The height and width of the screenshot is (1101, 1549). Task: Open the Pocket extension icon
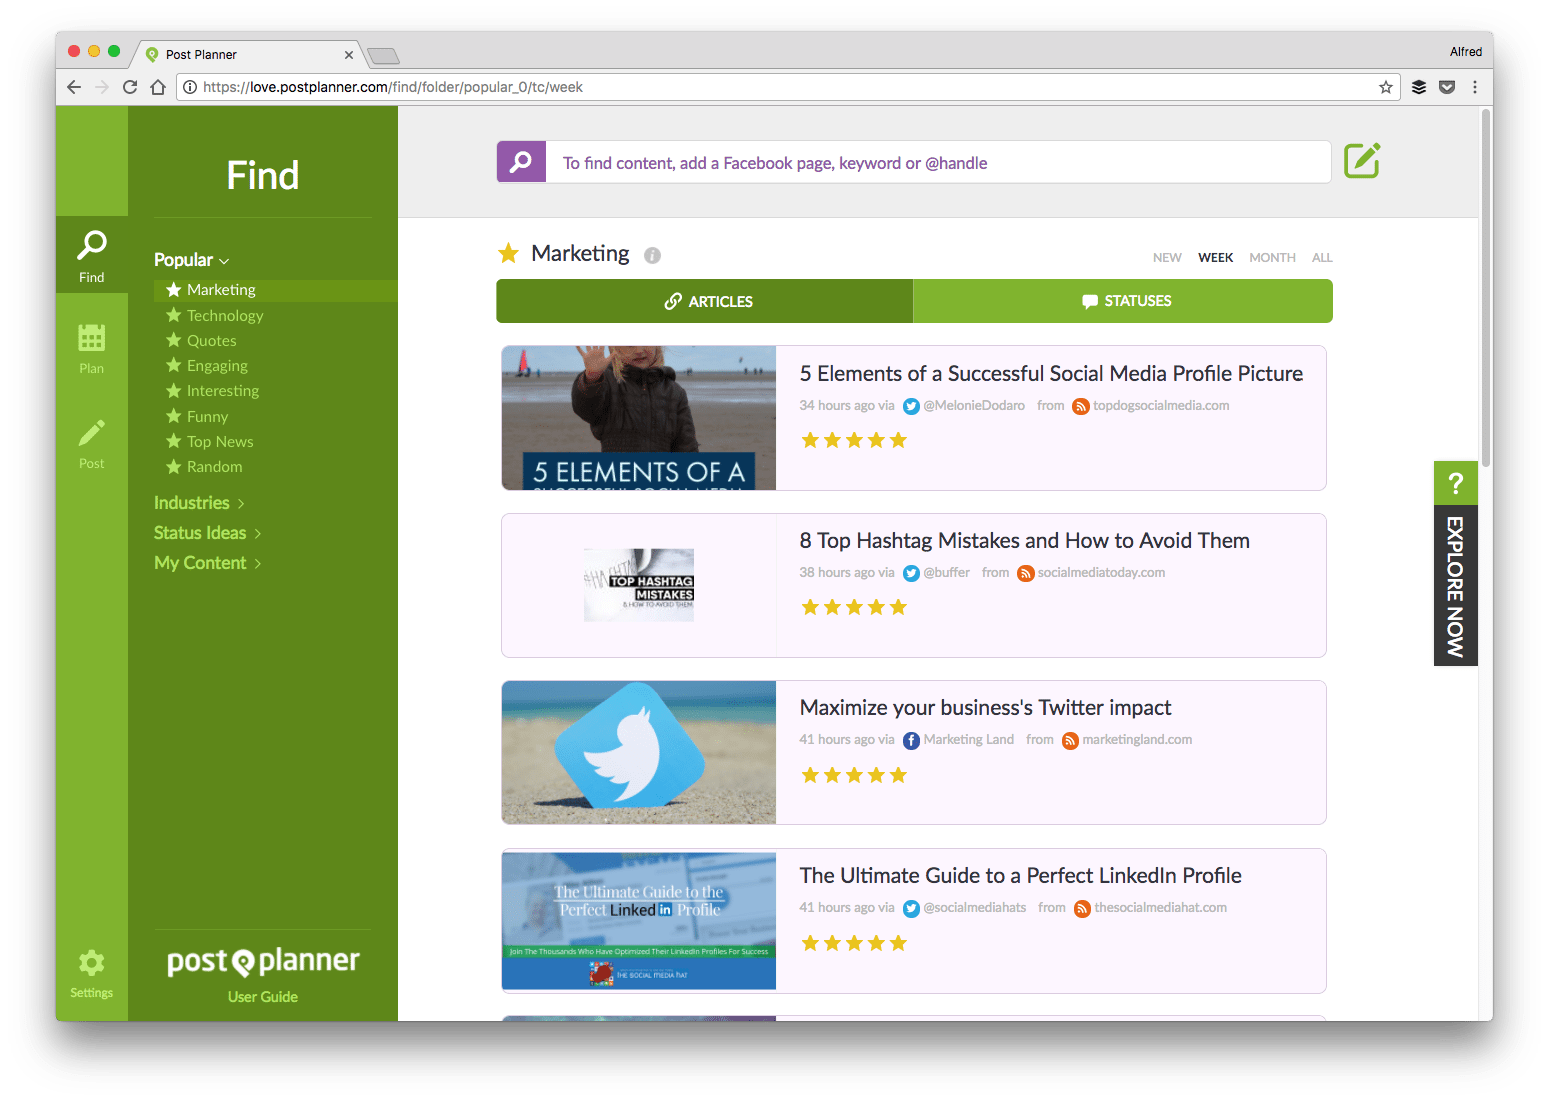coord(1446,87)
